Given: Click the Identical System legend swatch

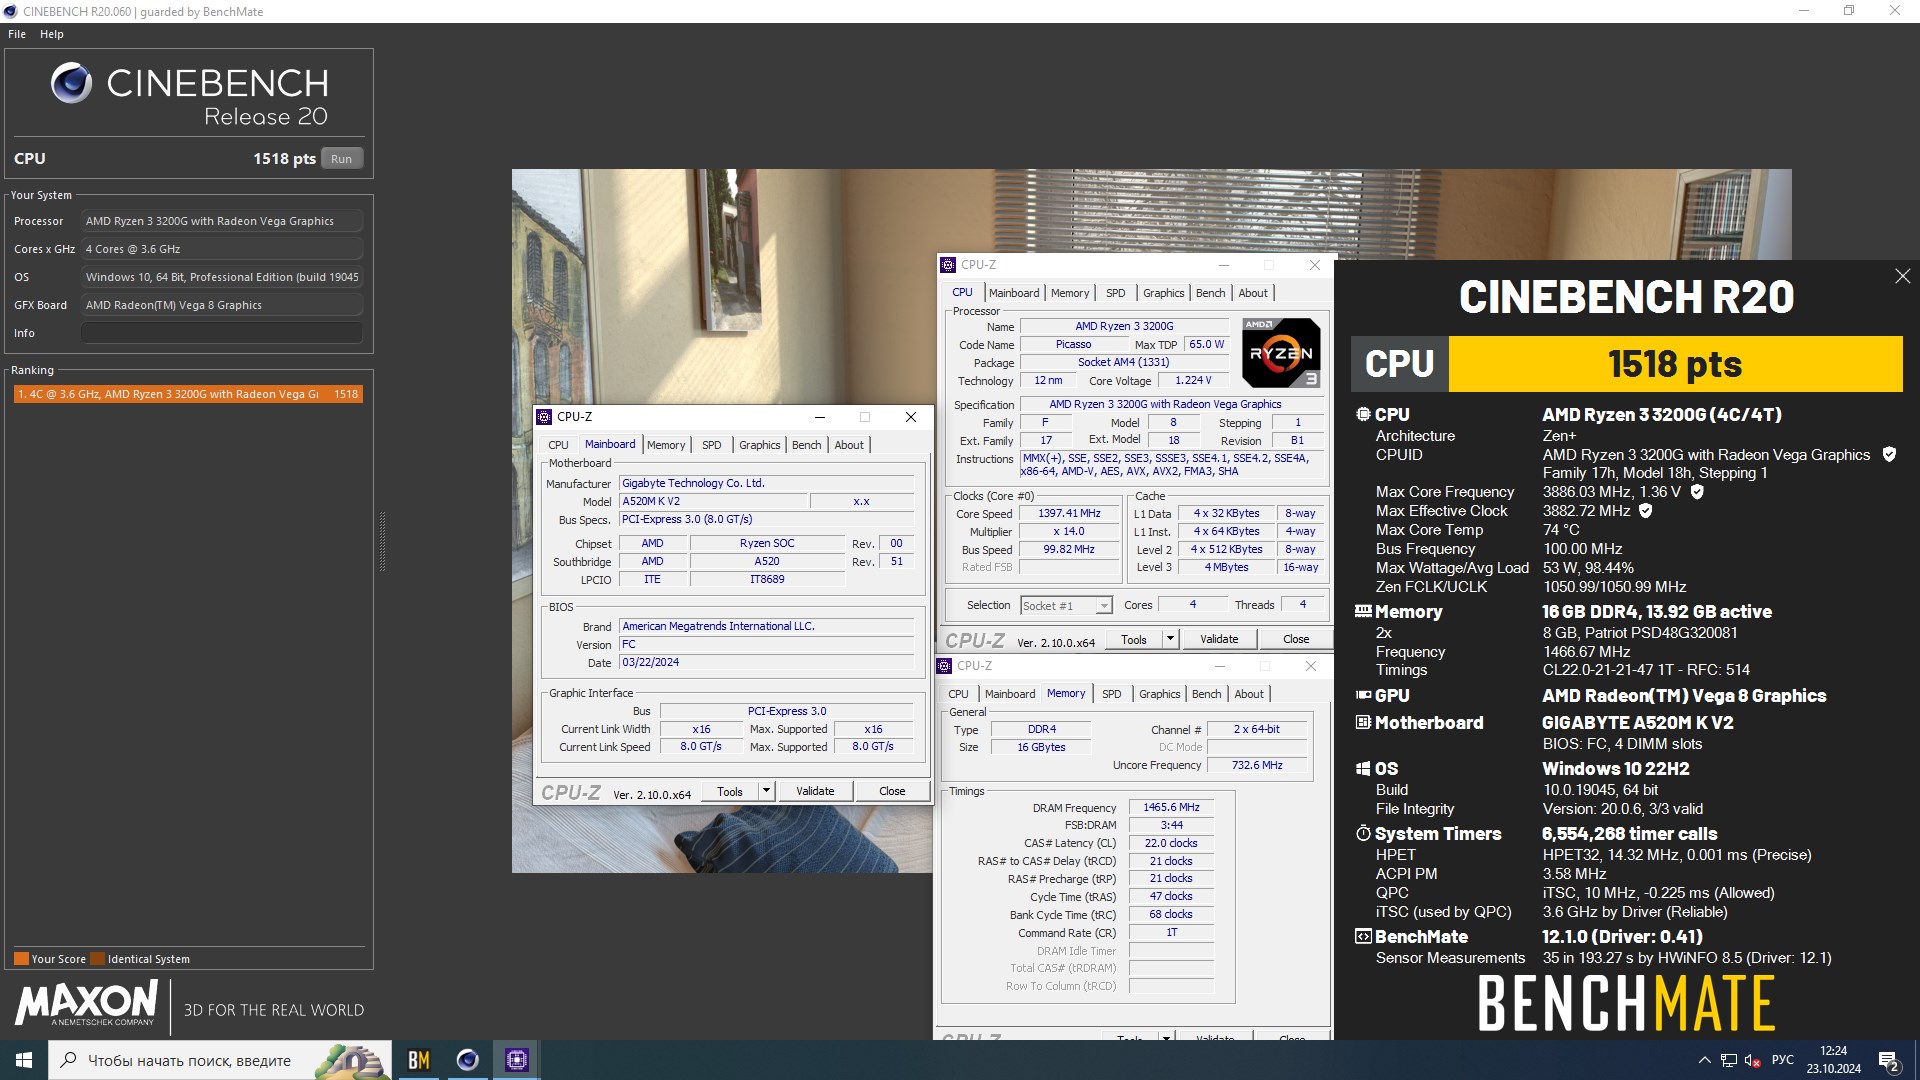Looking at the screenshot, I should pyautogui.click(x=97, y=959).
